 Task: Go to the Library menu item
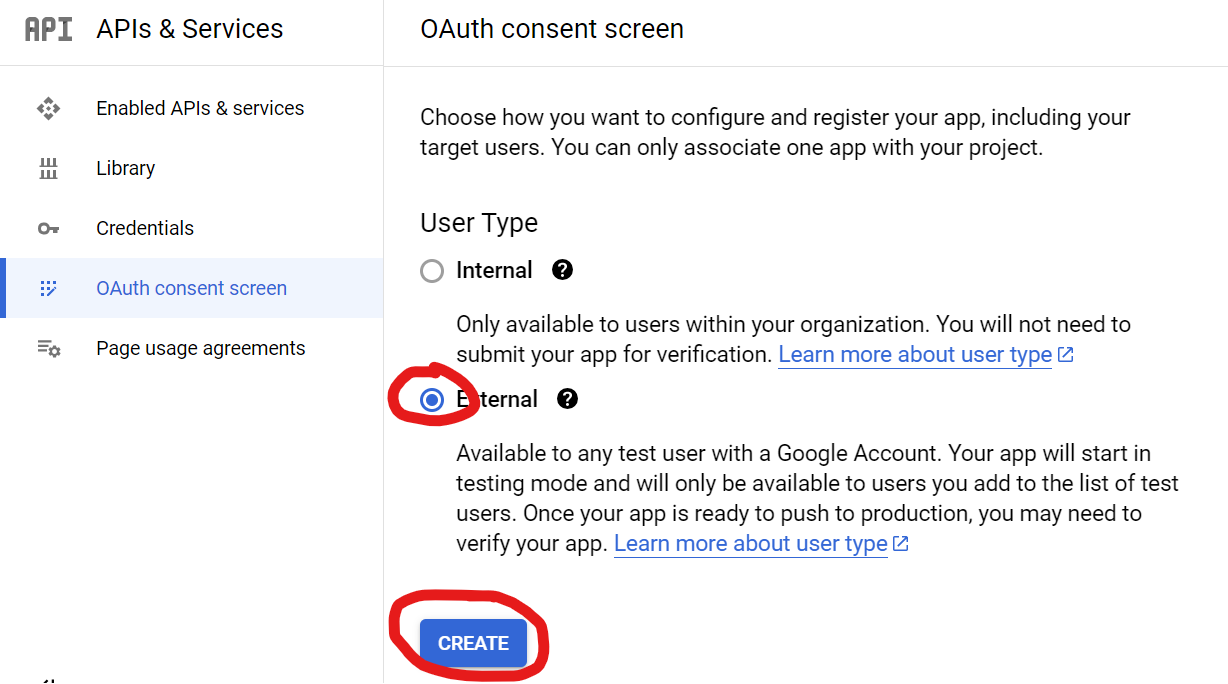coord(192,168)
